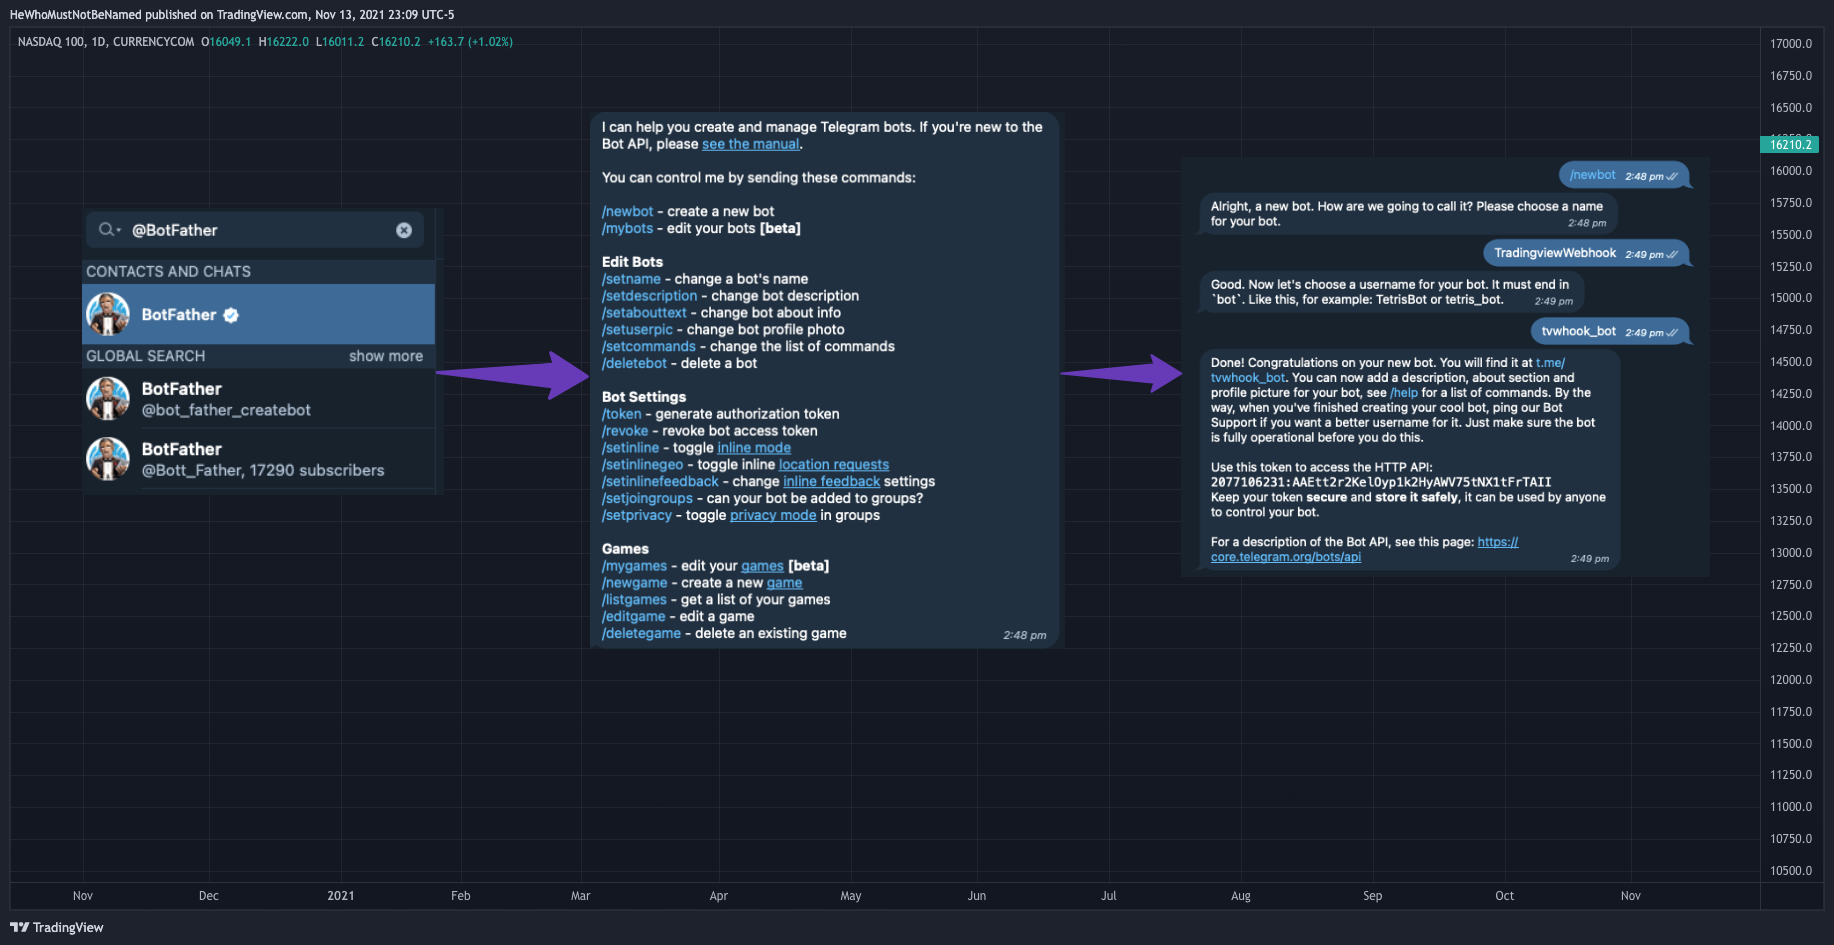Click the /mygames command link
This screenshot has height=945, width=1834.
tap(634, 566)
